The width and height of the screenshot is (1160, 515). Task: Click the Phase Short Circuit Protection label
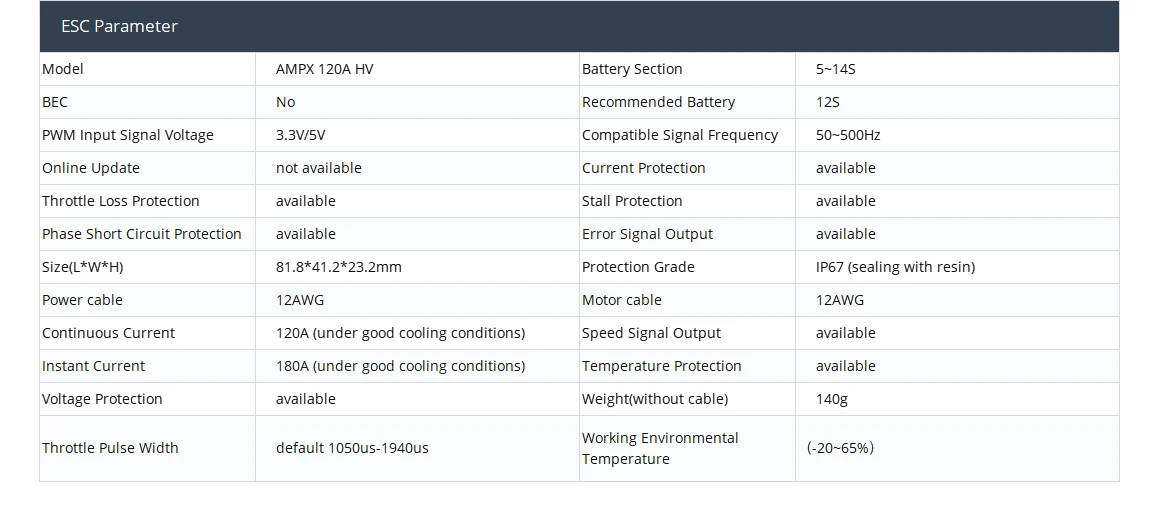(x=142, y=234)
